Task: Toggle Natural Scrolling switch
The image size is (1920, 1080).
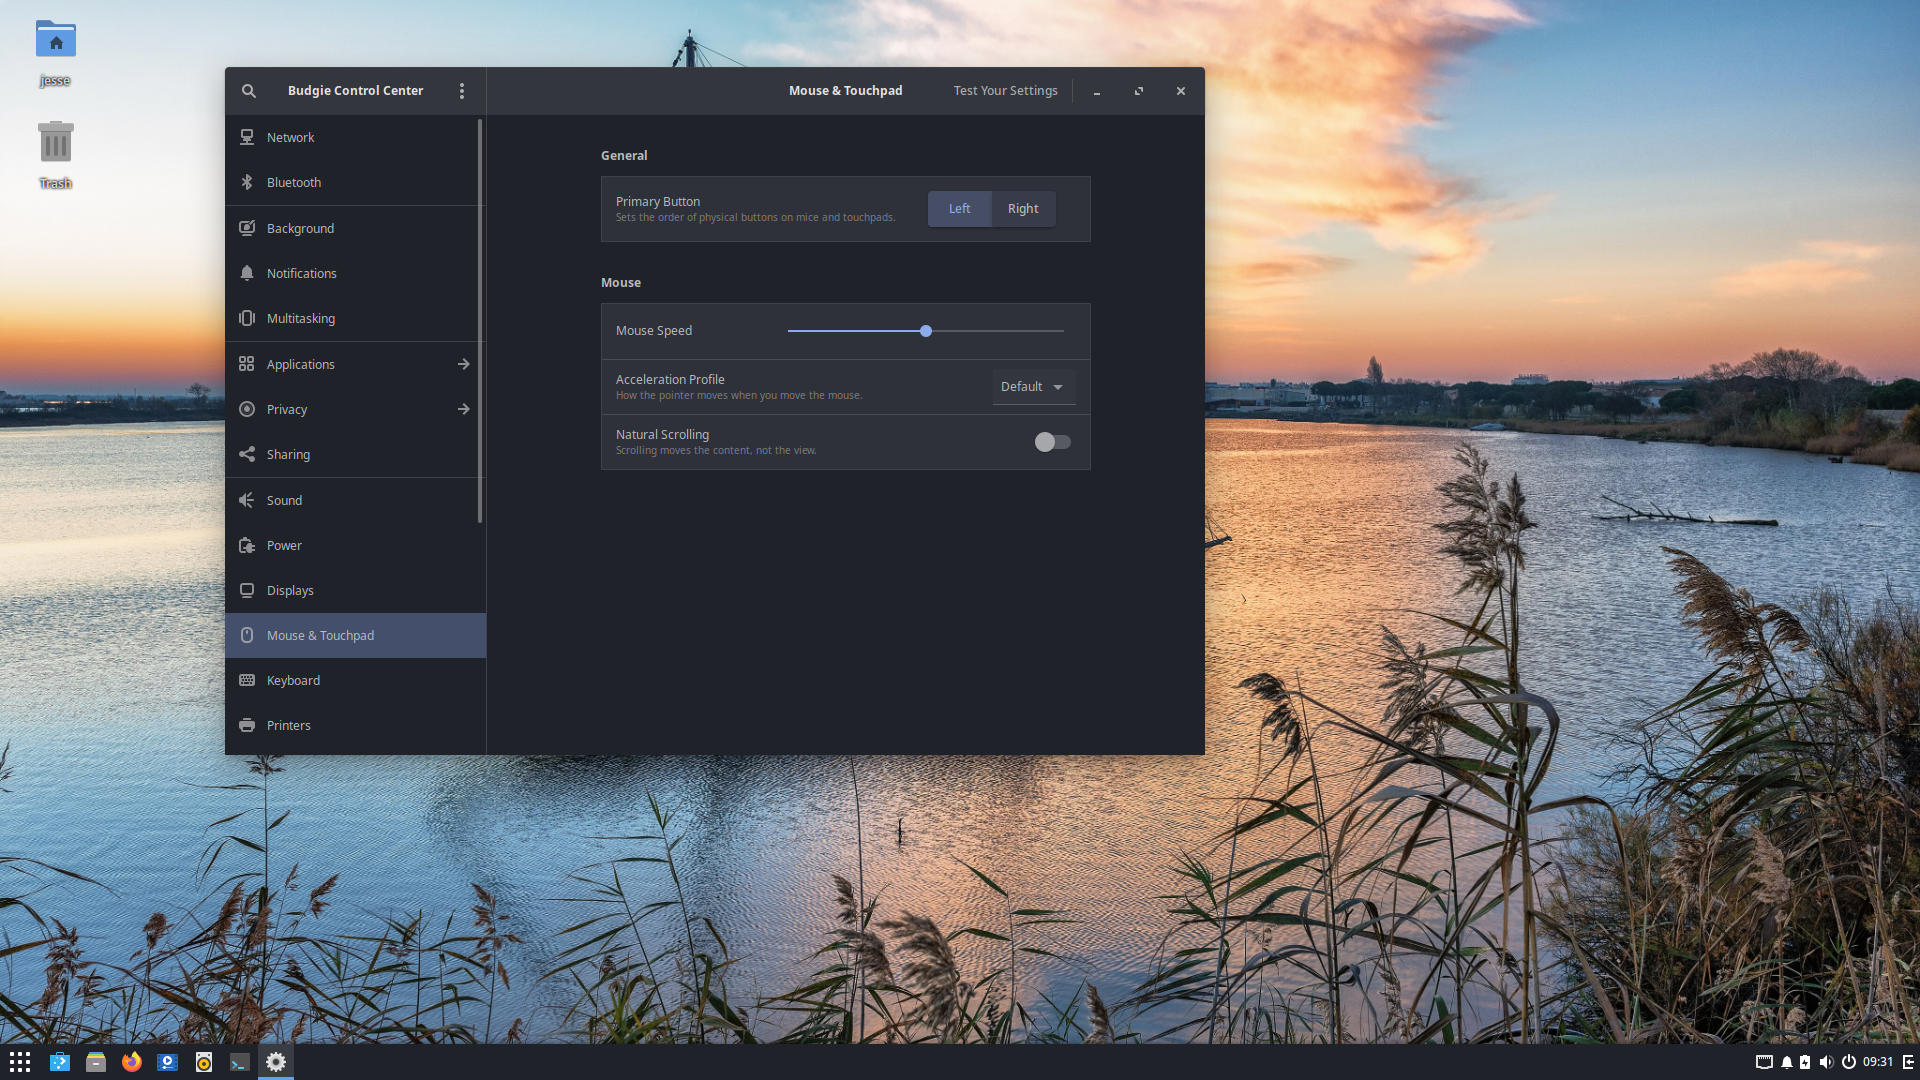Action: (x=1052, y=442)
